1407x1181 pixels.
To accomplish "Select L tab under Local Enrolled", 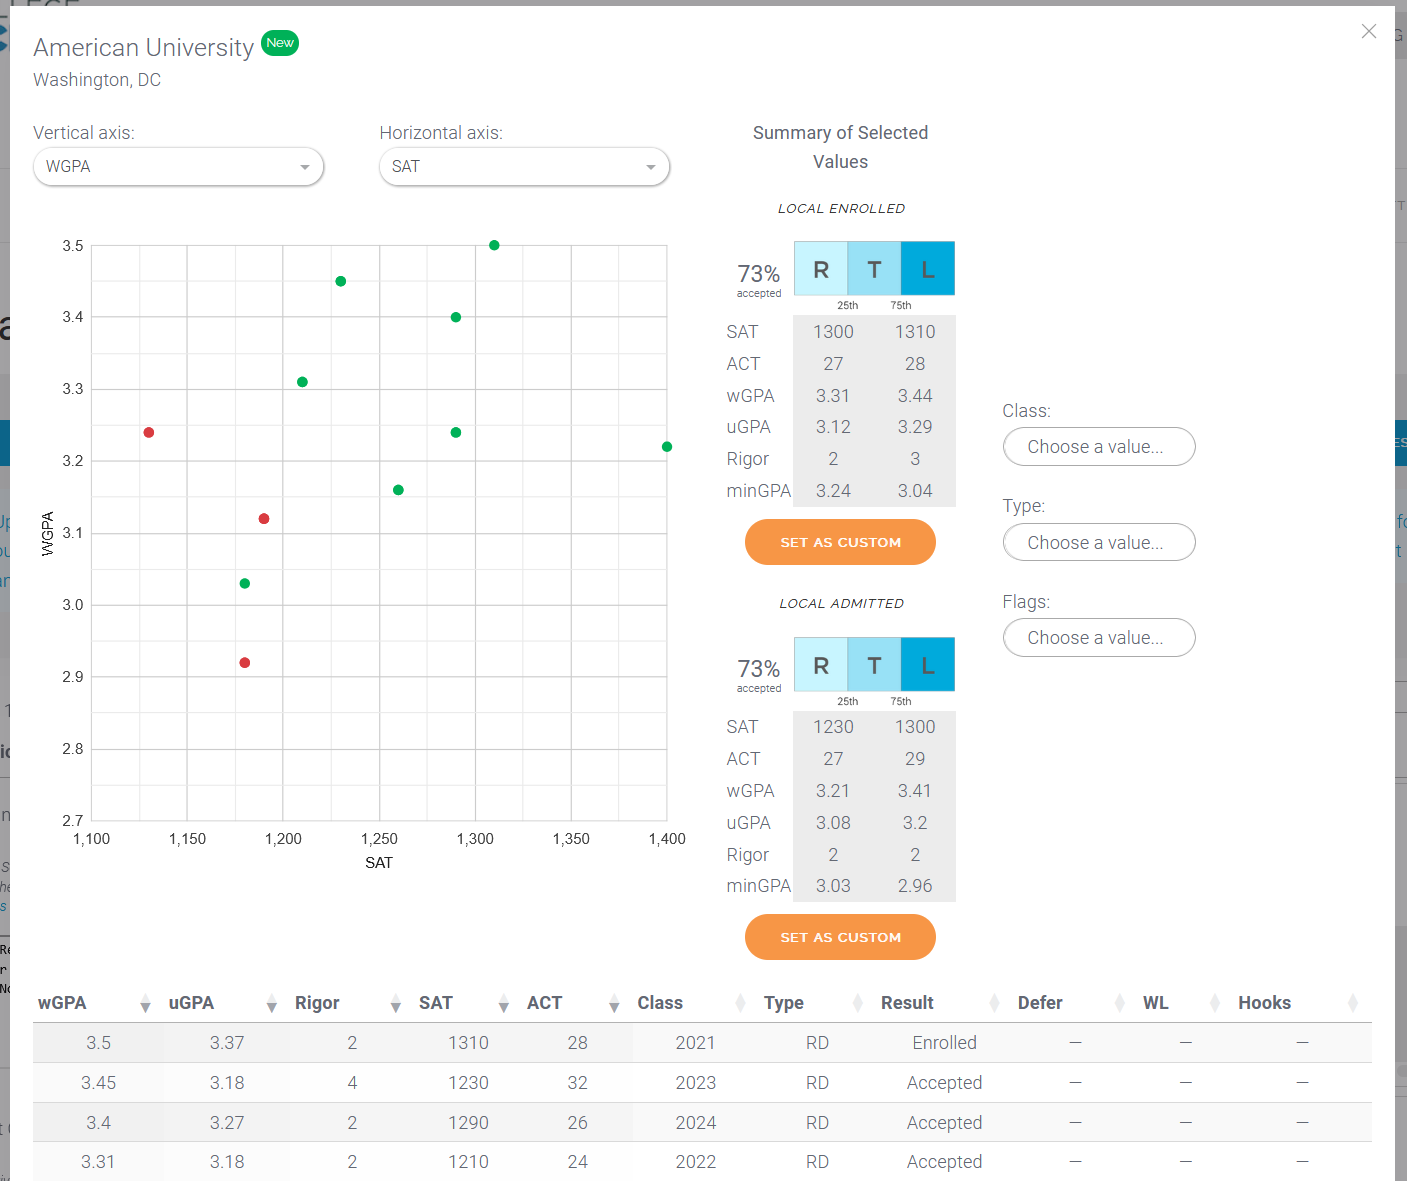I will click(928, 269).
